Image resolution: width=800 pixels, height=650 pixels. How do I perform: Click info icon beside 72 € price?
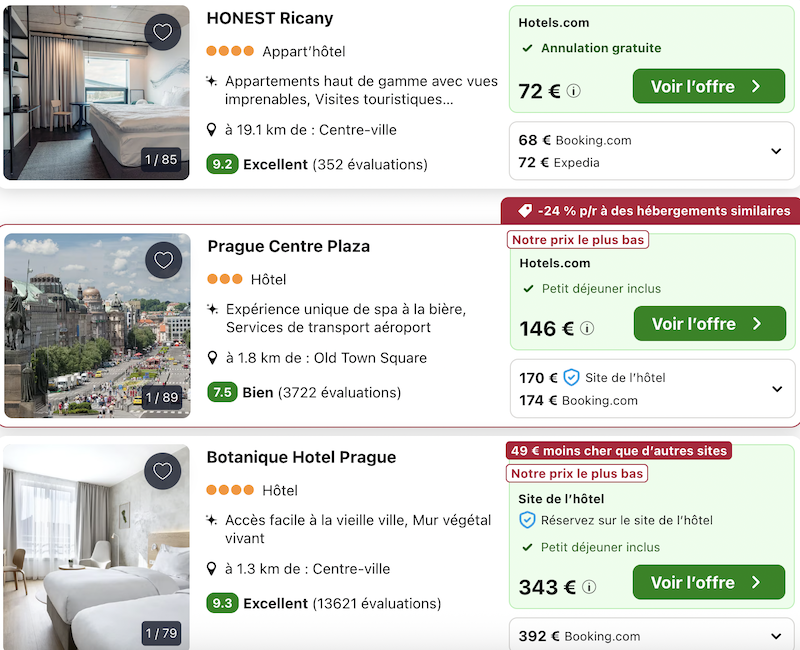574,91
